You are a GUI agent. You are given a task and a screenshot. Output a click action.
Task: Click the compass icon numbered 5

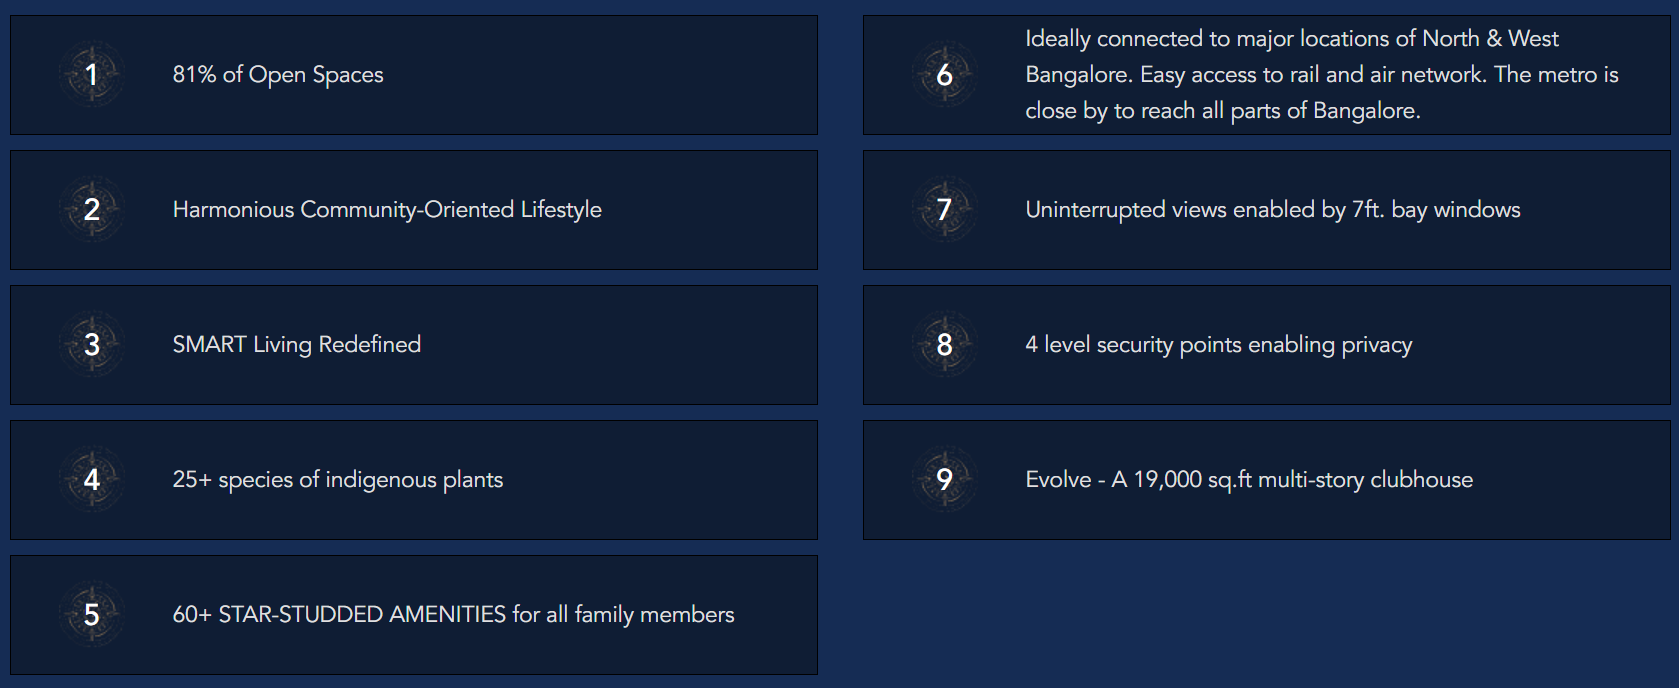pyautogui.click(x=92, y=615)
